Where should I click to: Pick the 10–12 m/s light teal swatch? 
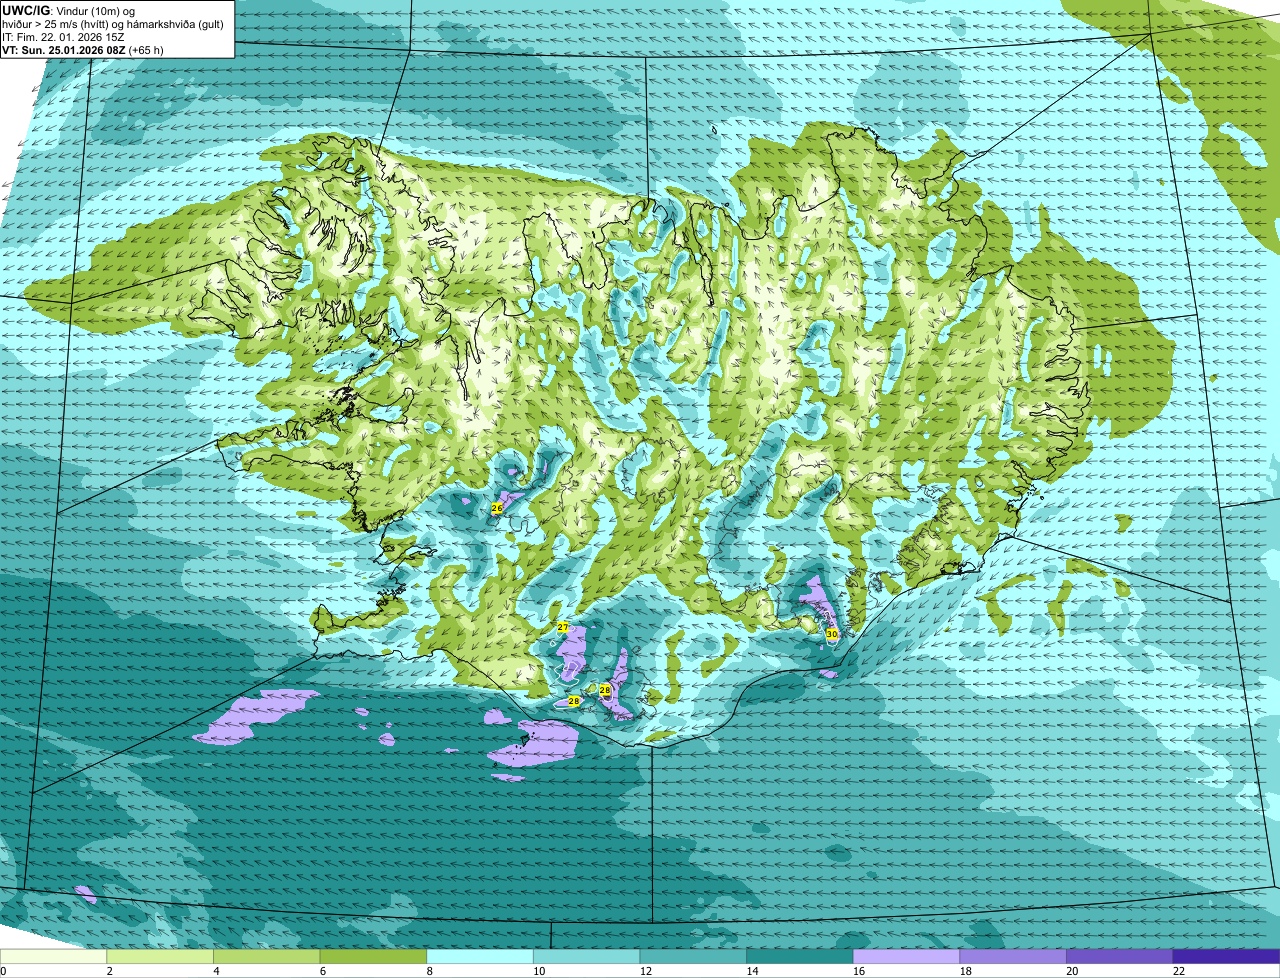[586, 957]
